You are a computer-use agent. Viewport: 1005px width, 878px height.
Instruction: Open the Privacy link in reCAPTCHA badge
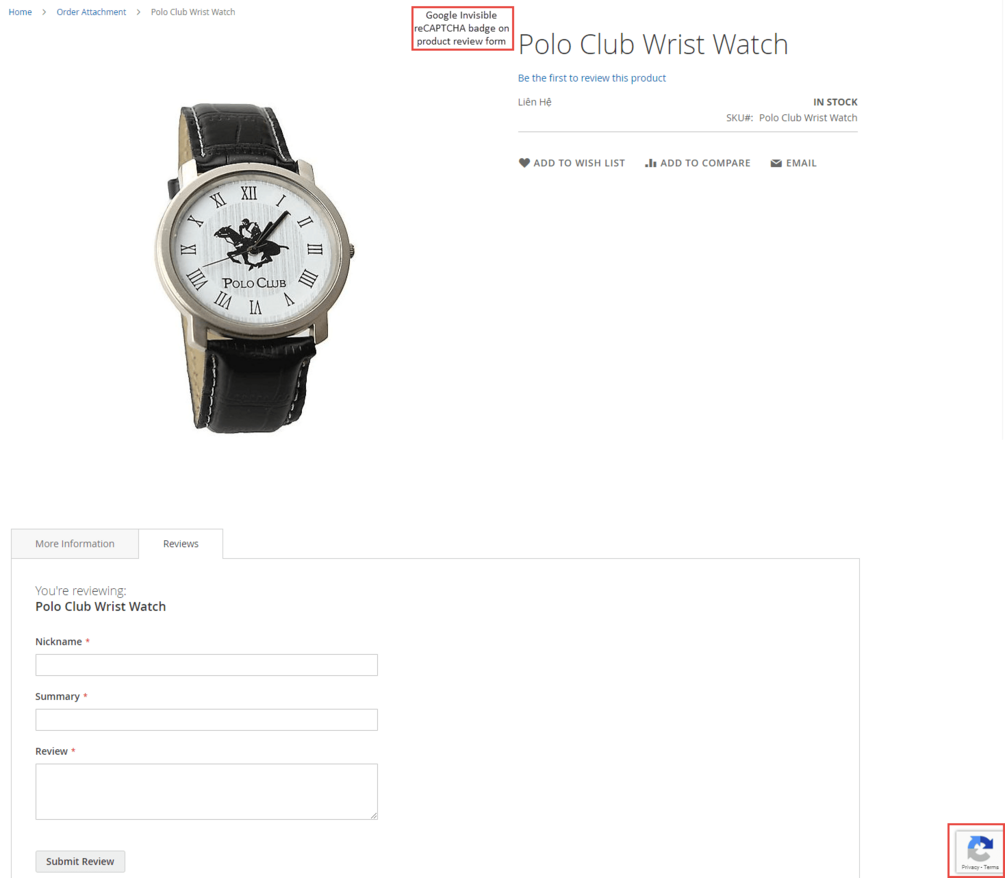[970, 867]
